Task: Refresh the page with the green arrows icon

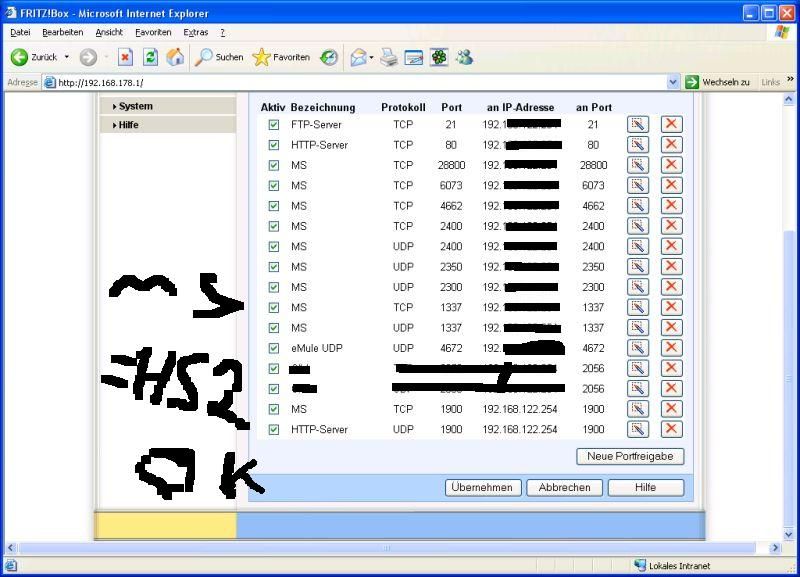Action: coord(150,57)
